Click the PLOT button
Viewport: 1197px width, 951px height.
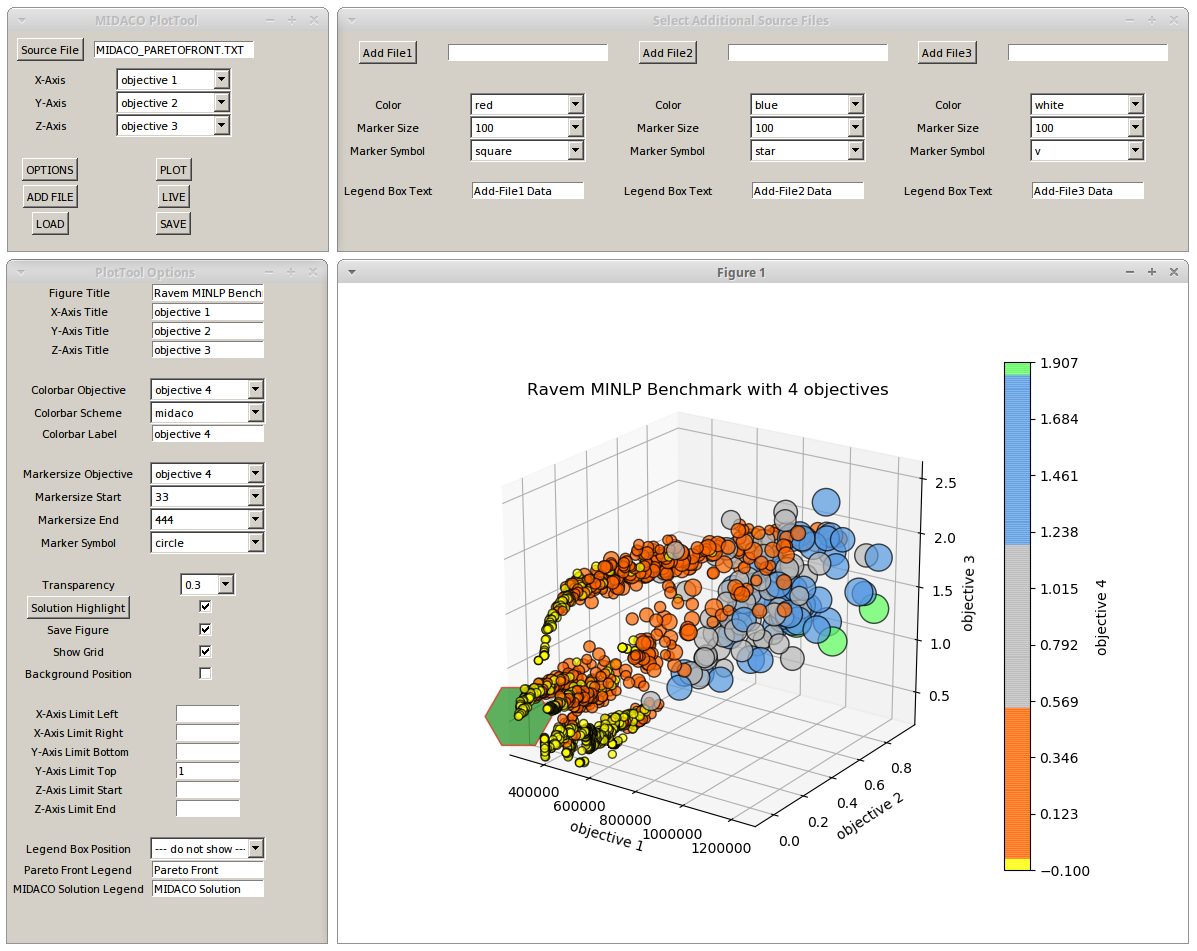pyautogui.click(x=173, y=170)
